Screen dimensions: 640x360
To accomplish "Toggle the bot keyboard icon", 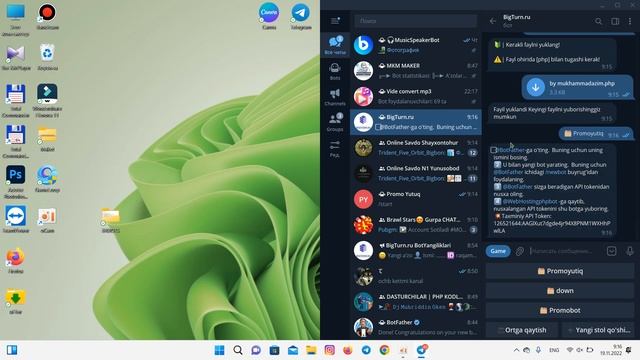I will coord(611,251).
